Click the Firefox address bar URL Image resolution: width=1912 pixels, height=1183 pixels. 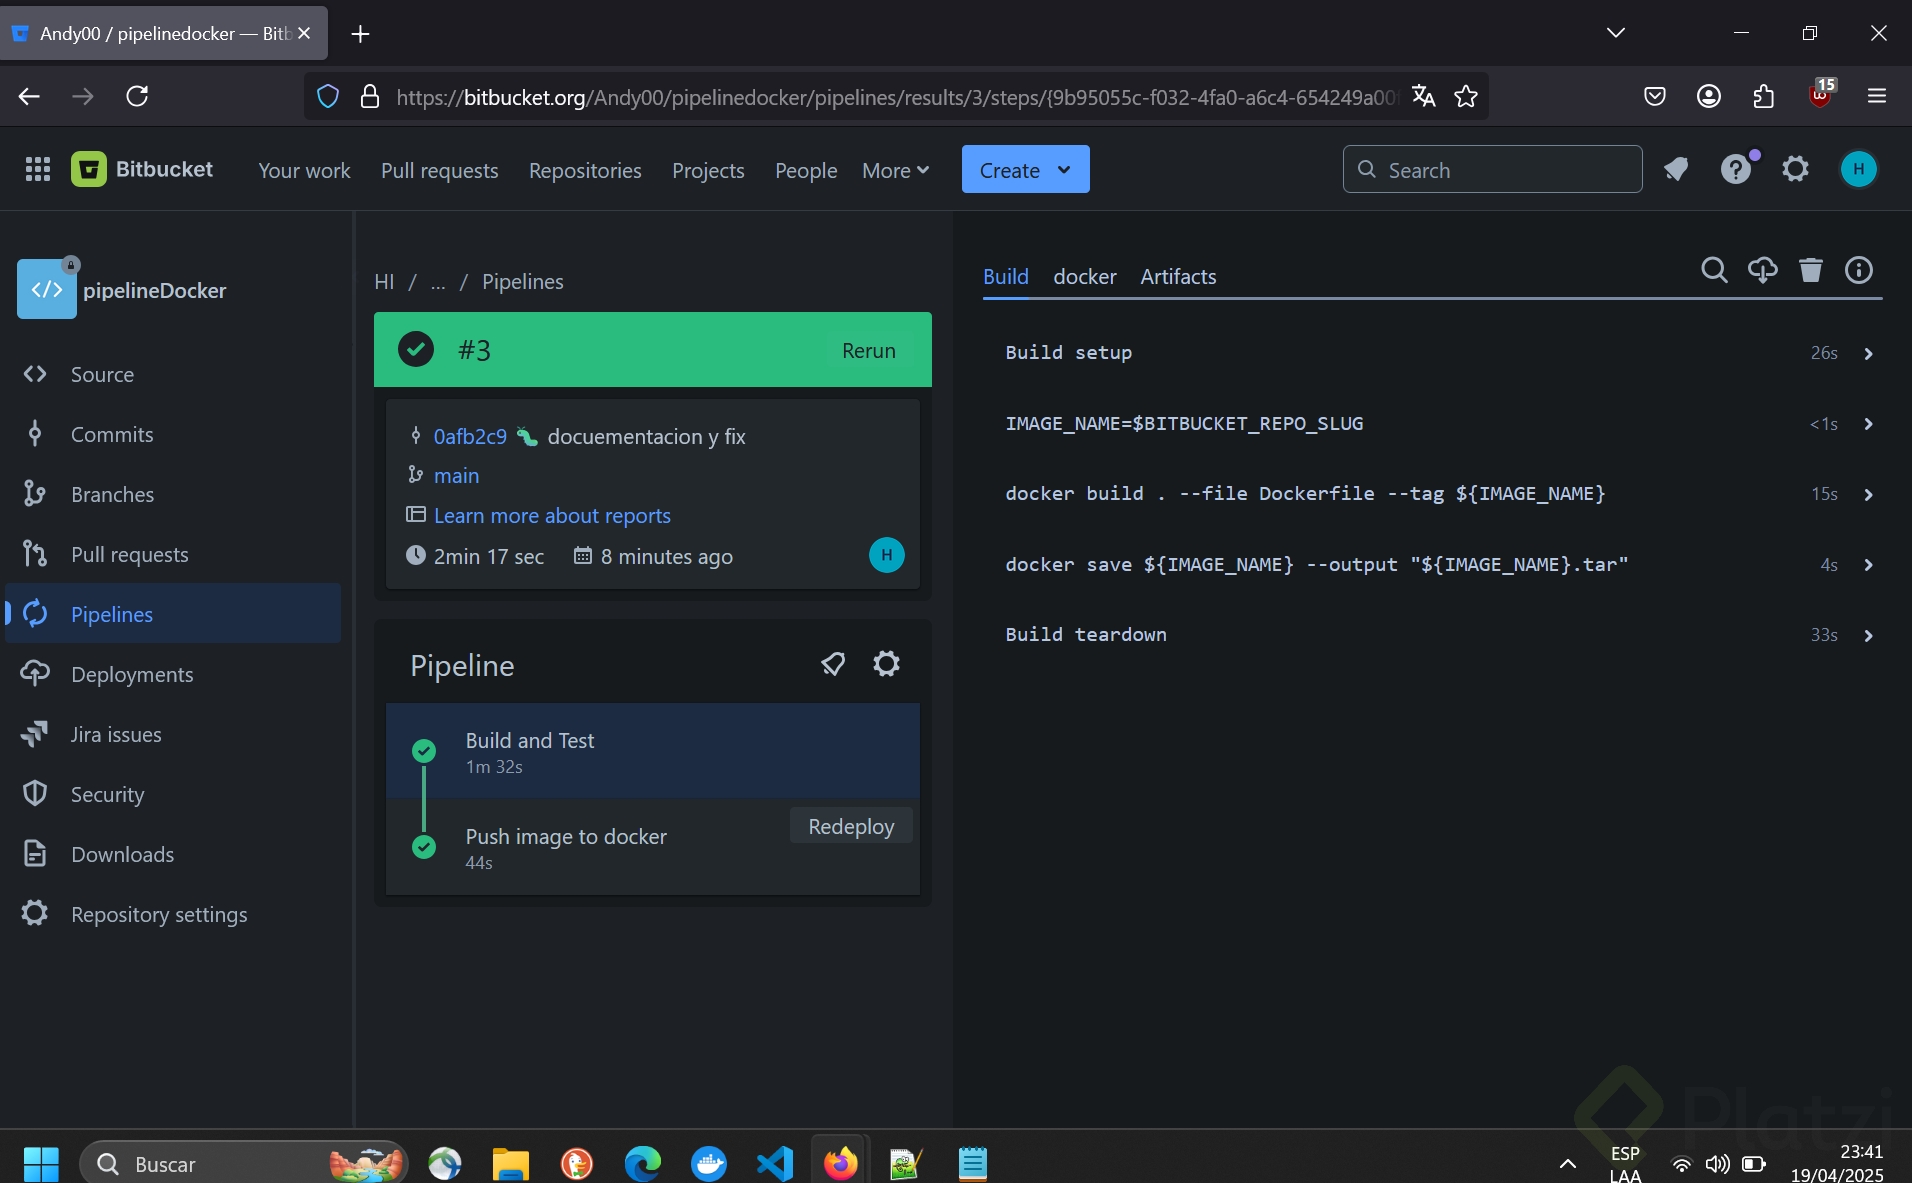(896, 97)
